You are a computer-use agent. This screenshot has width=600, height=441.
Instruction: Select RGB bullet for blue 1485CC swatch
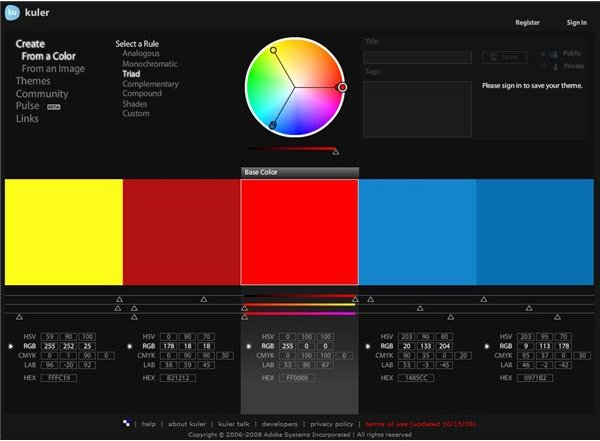(368, 346)
